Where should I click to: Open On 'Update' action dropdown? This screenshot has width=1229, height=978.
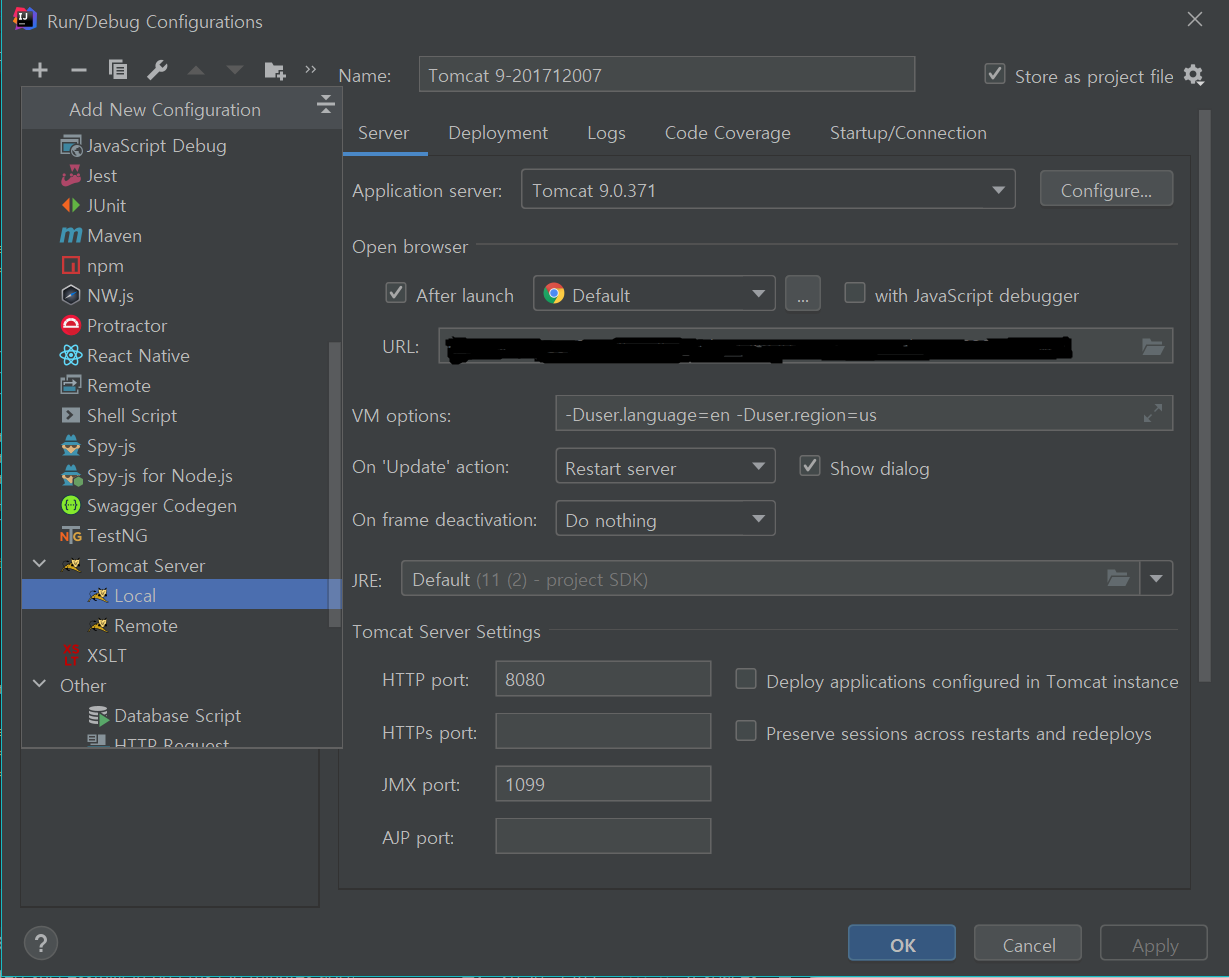click(665, 467)
